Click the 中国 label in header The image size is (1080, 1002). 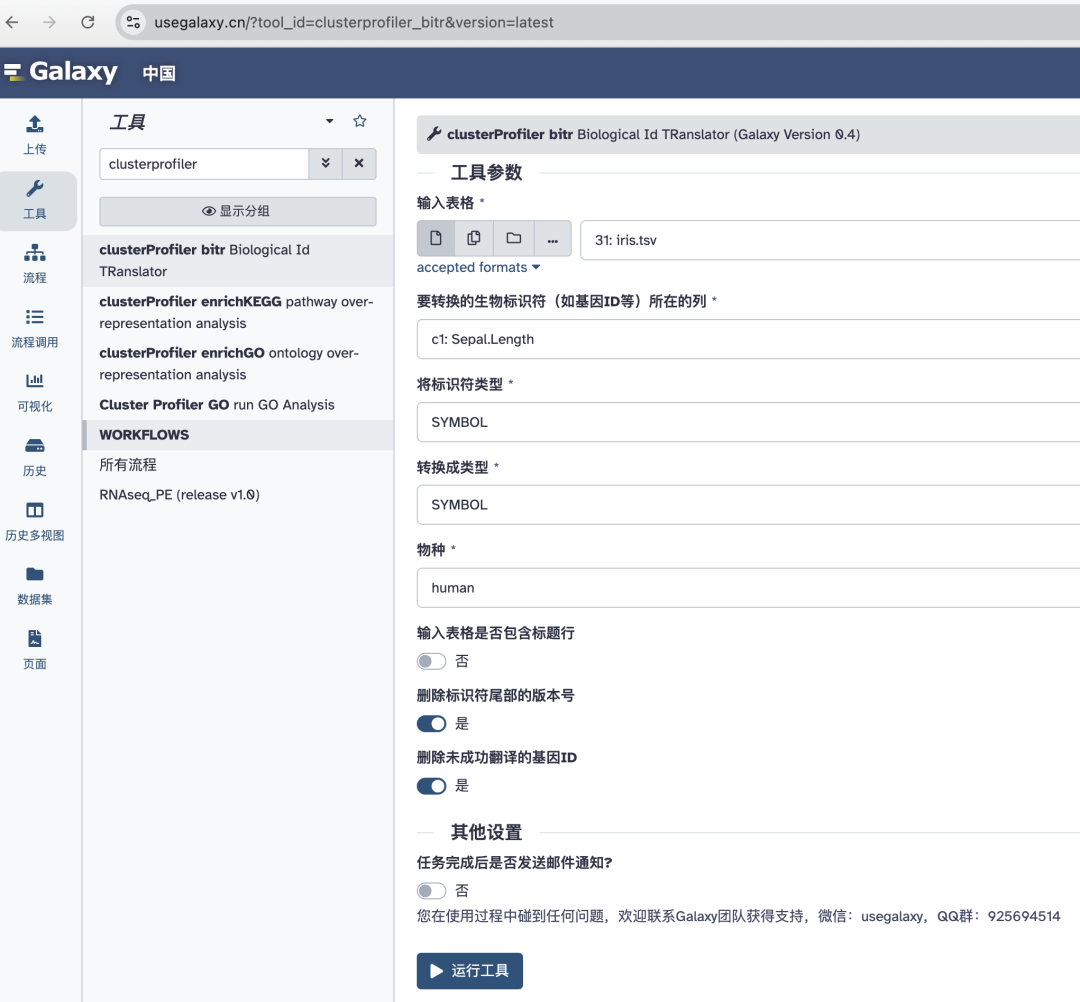coord(159,73)
